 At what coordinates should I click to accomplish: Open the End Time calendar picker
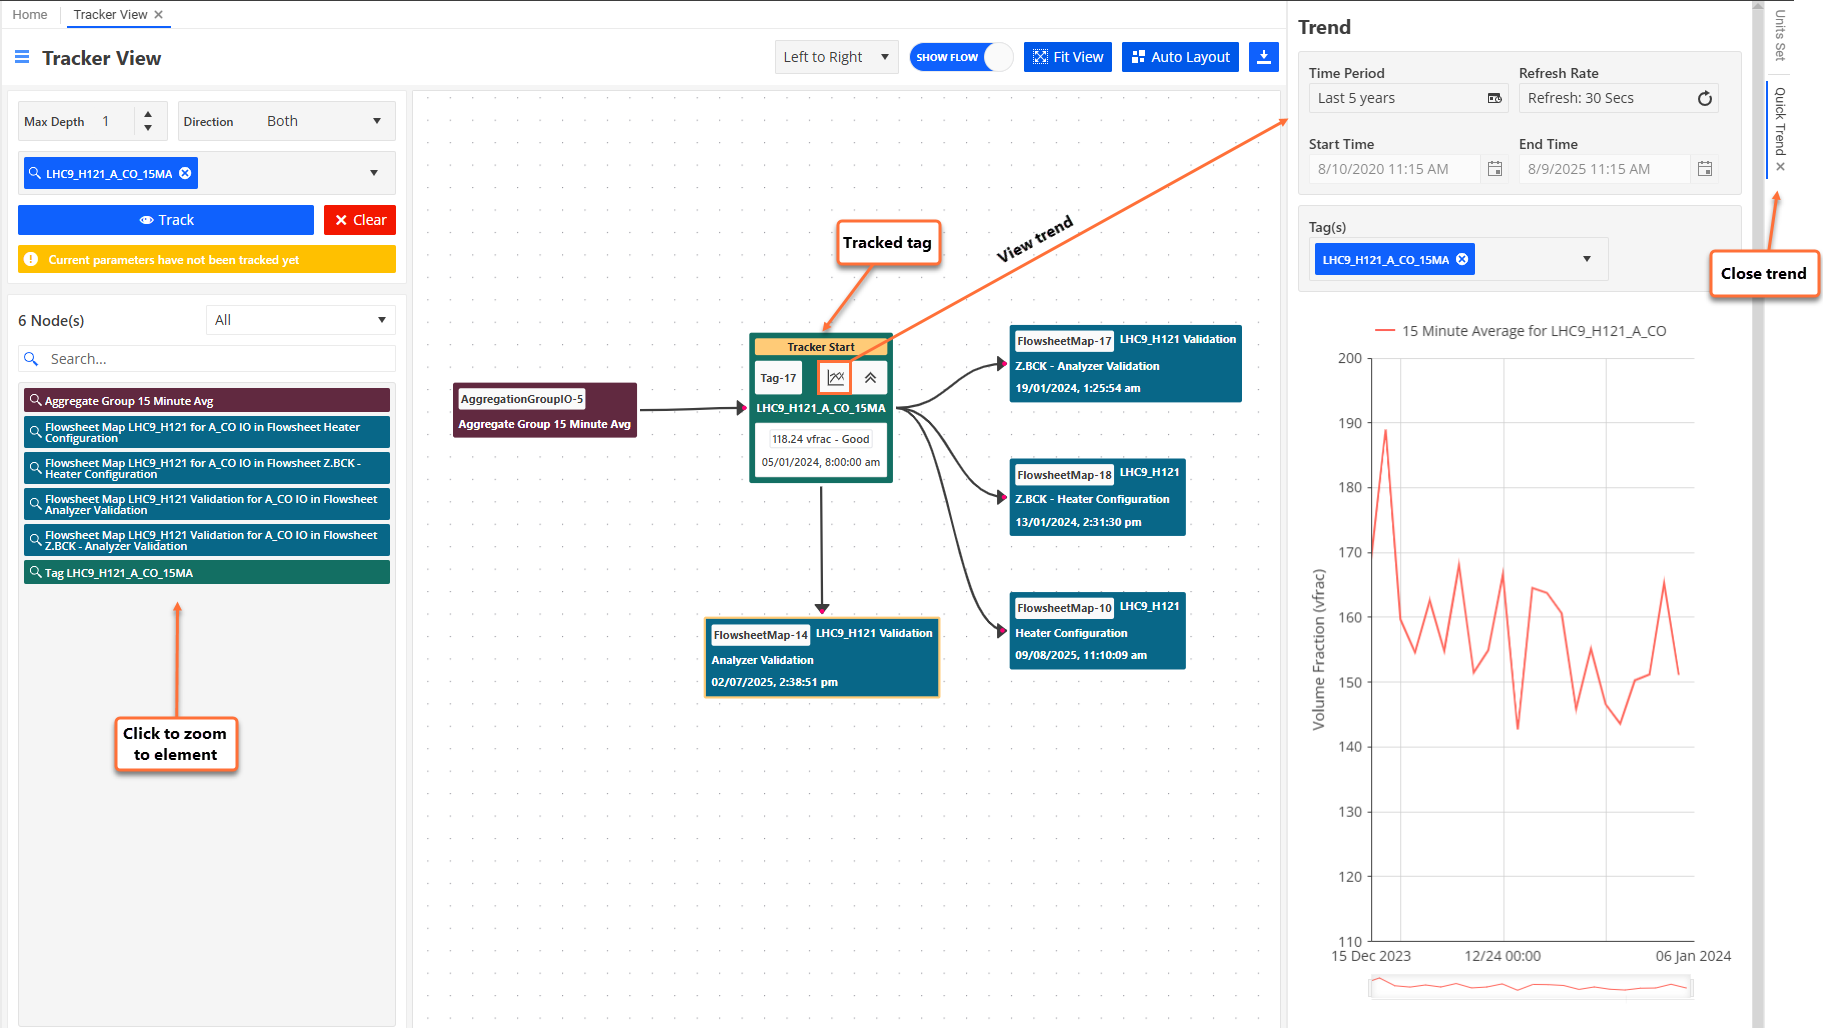(x=1705, y=169)
